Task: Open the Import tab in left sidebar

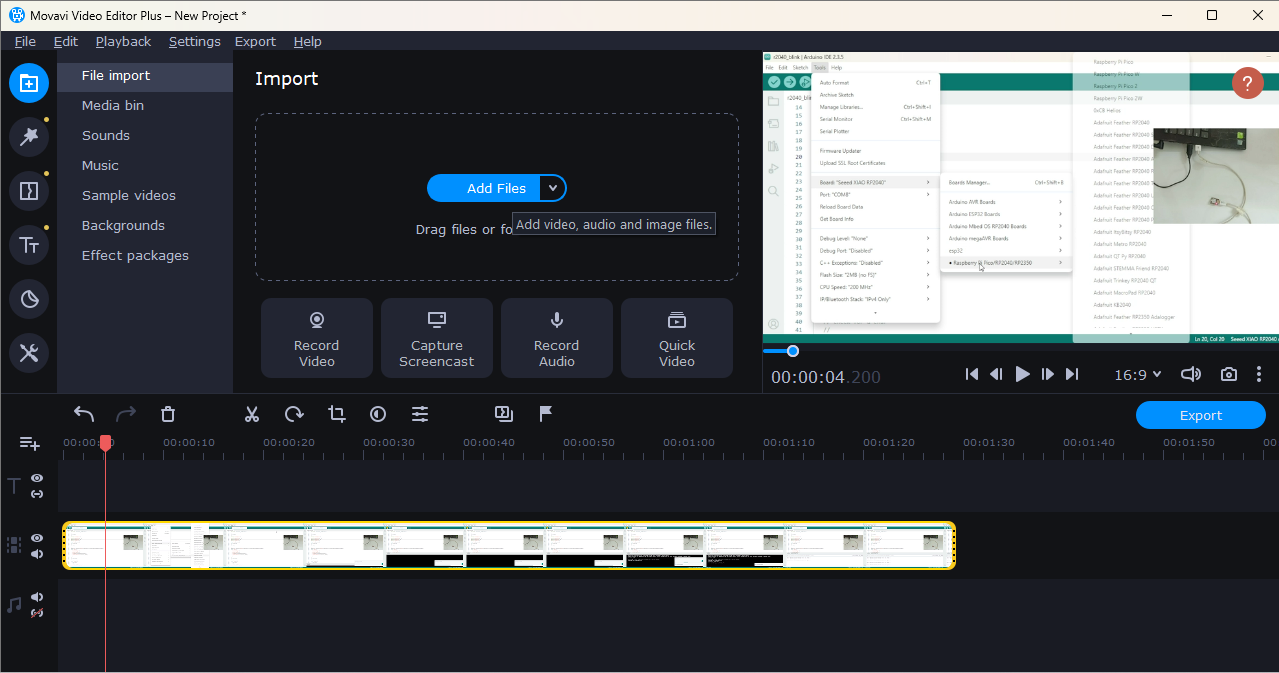Action: 29,83
